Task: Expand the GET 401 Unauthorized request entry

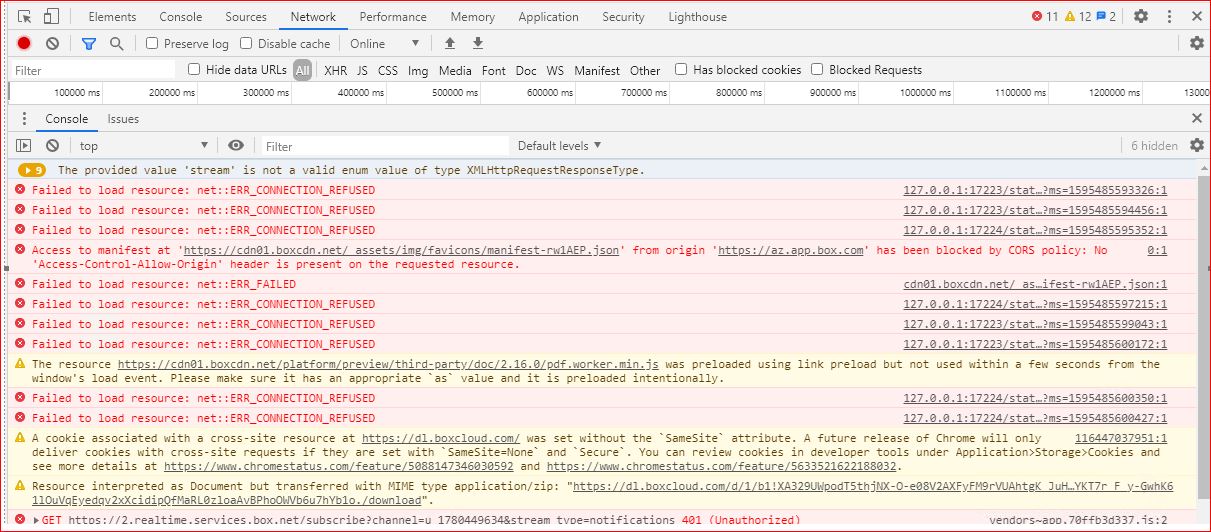Action: (x=38, y=520)
